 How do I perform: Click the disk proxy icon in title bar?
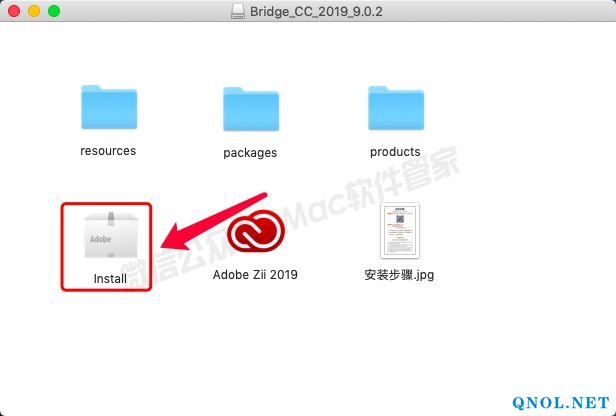pos(238,11)
